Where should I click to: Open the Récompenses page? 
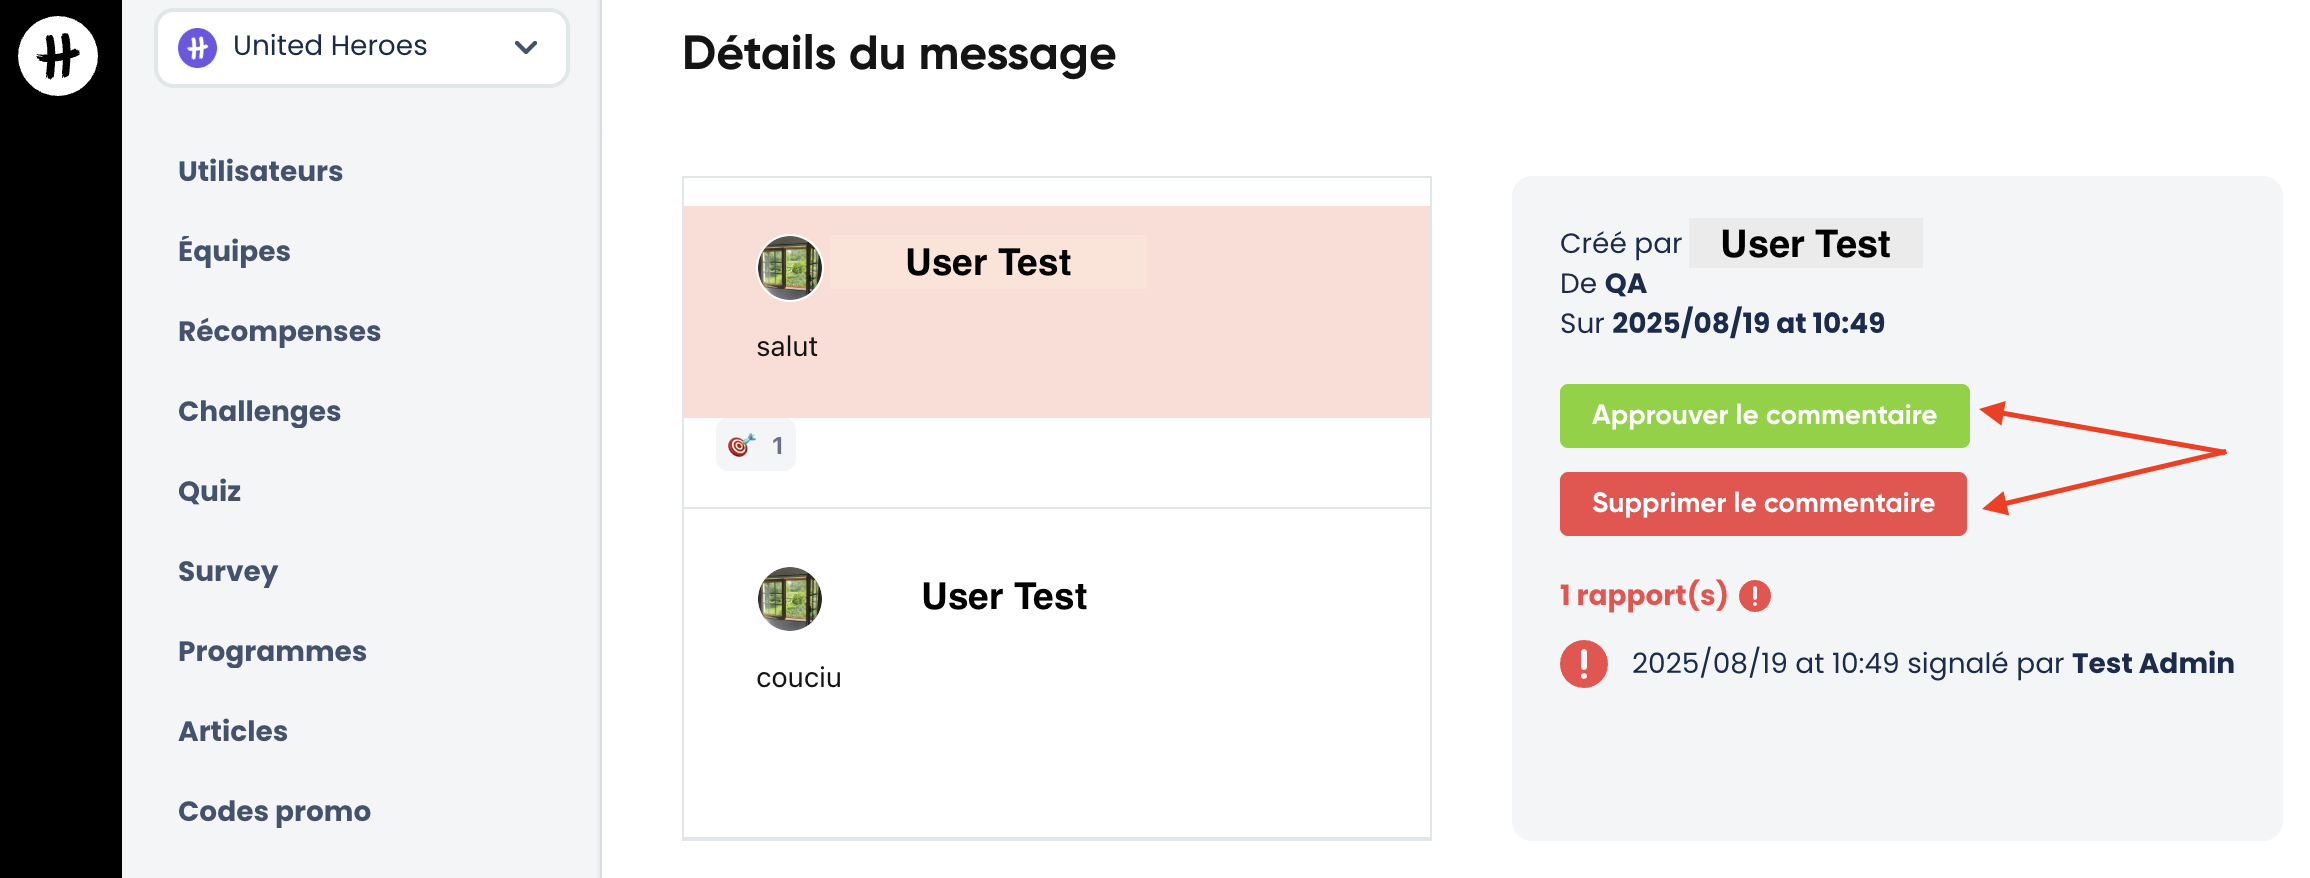pyautogui.click(x=279, y=331)
